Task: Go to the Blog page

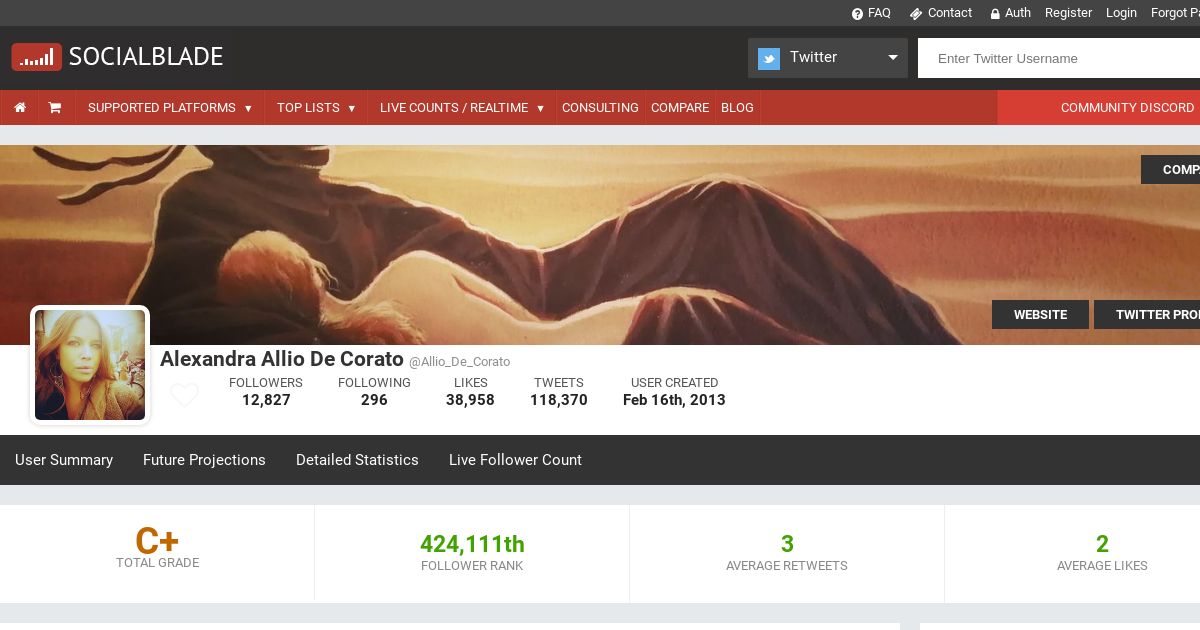Action: tap(737, 108)
